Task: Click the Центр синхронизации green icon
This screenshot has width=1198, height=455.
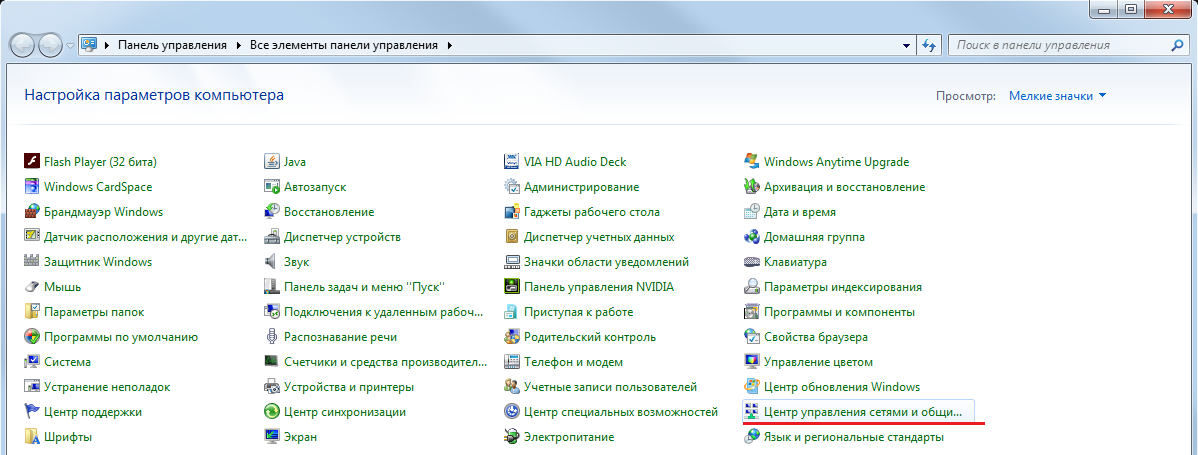Action: [271, 412]
